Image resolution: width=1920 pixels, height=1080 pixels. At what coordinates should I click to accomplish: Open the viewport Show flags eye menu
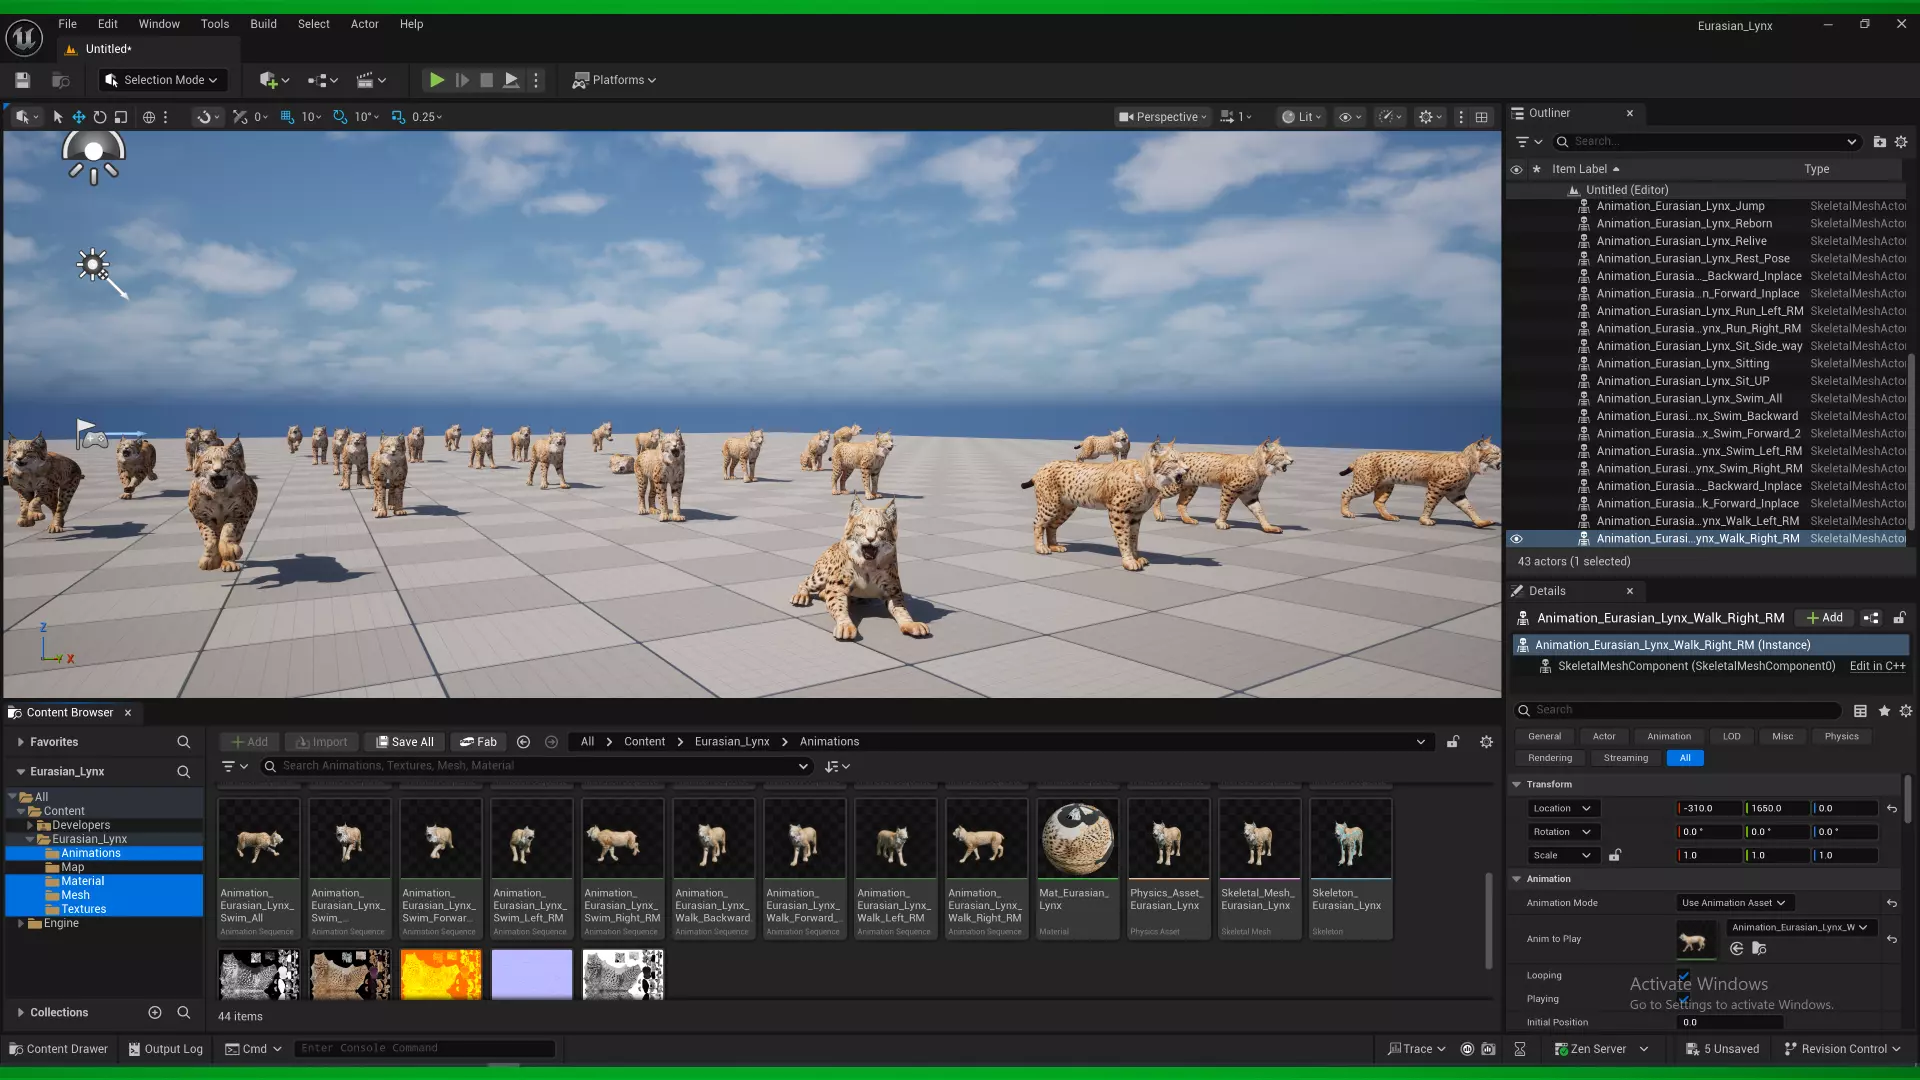(x=1351, y=117)
